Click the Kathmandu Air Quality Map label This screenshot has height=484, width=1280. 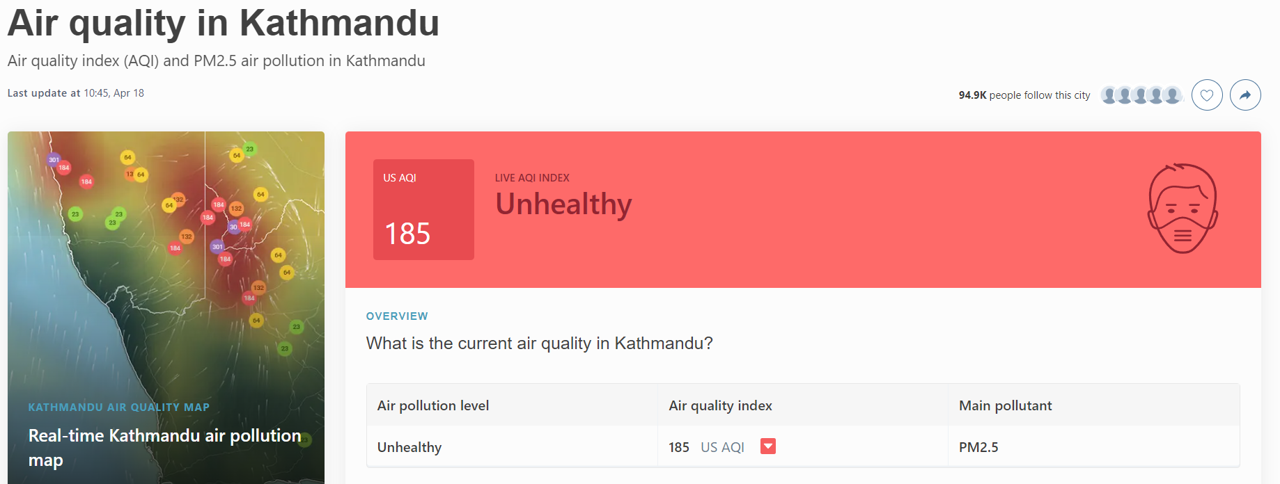(119, 407)
